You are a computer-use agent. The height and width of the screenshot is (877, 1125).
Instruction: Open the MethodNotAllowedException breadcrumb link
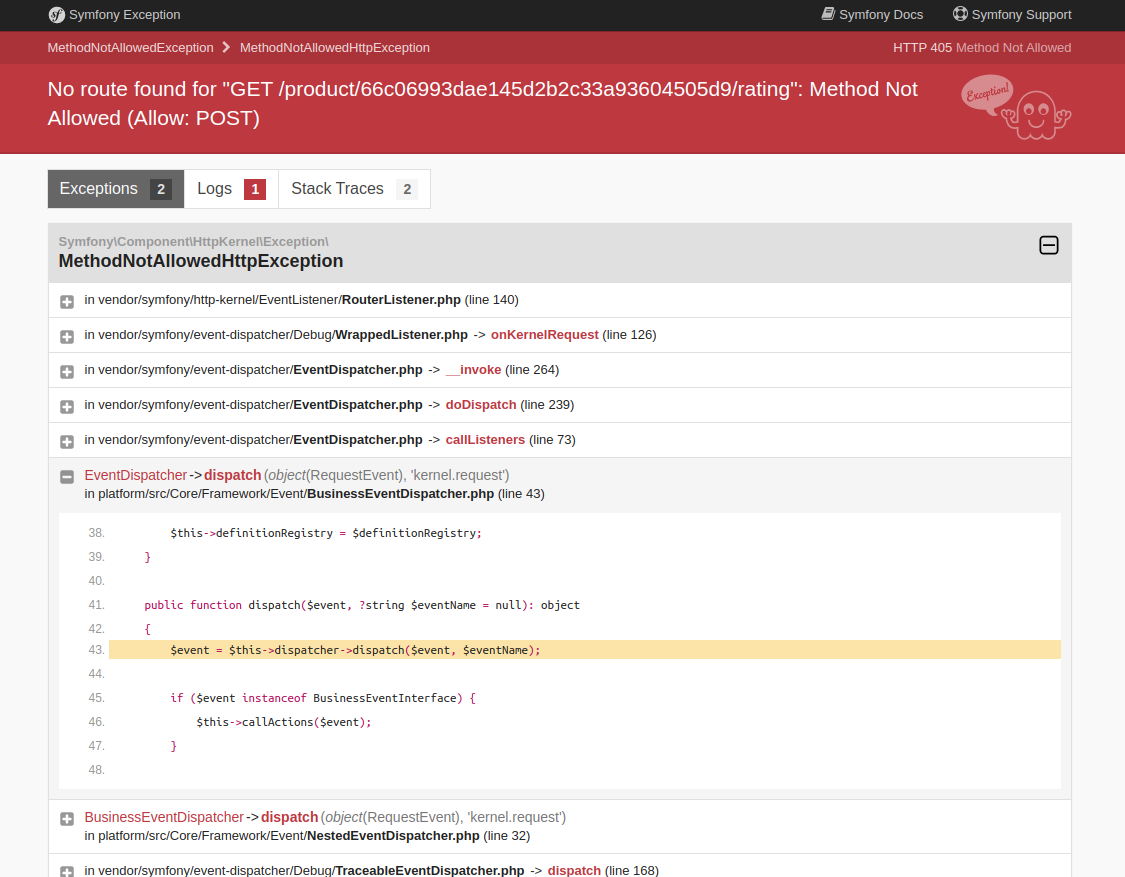[x=130, y=47]
